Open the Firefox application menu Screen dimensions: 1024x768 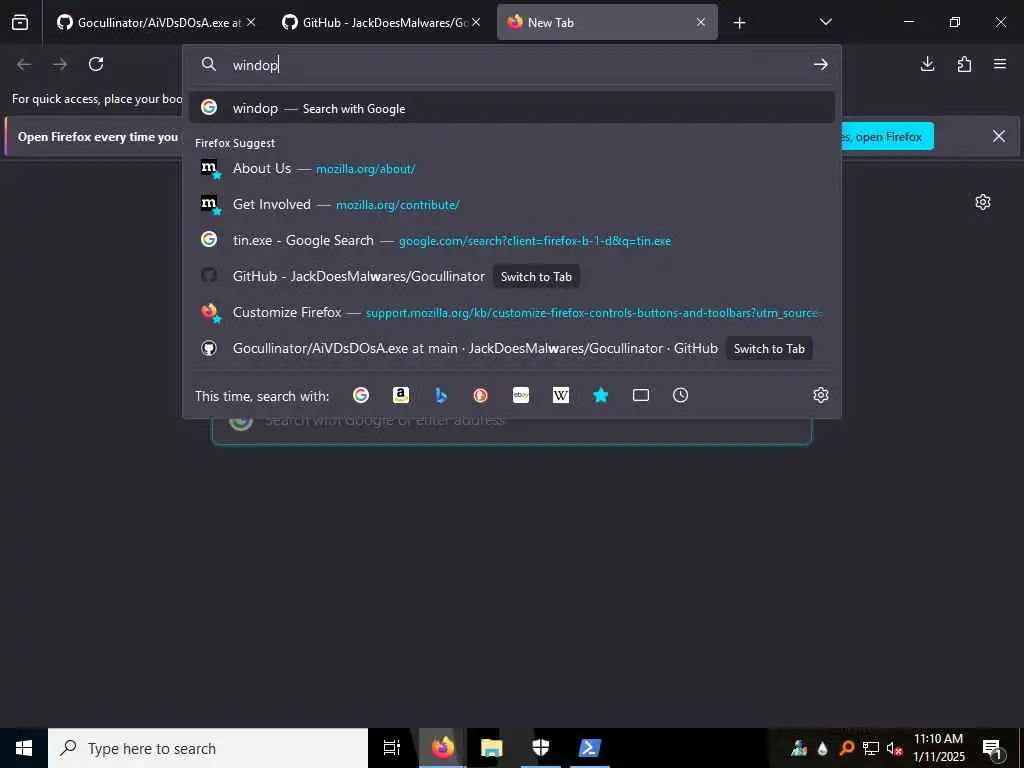1000,64
